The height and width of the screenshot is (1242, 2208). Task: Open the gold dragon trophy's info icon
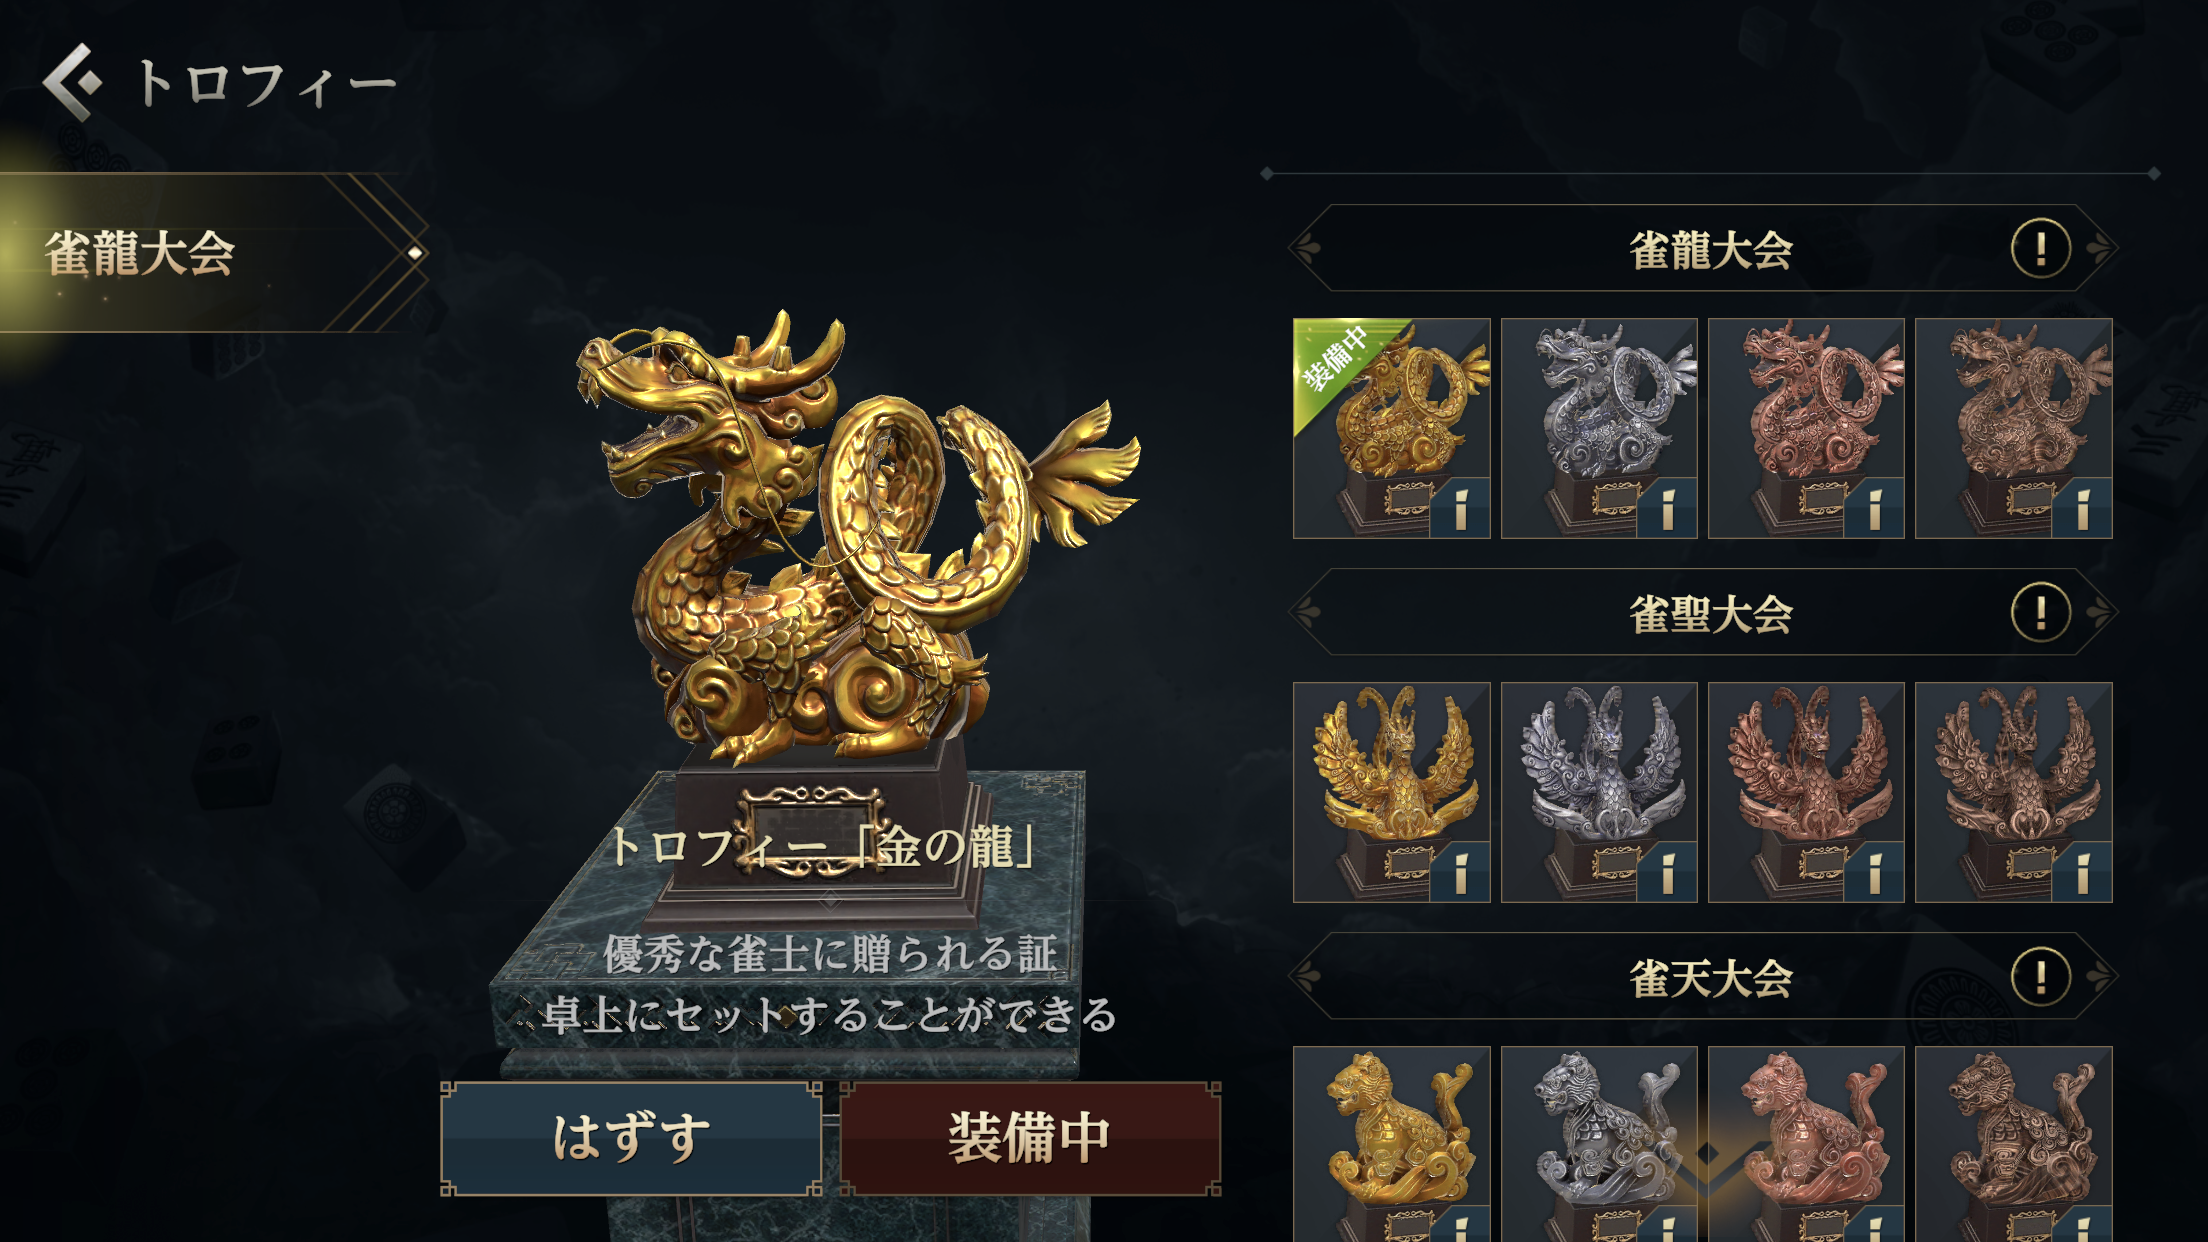tap(1460, 508)
